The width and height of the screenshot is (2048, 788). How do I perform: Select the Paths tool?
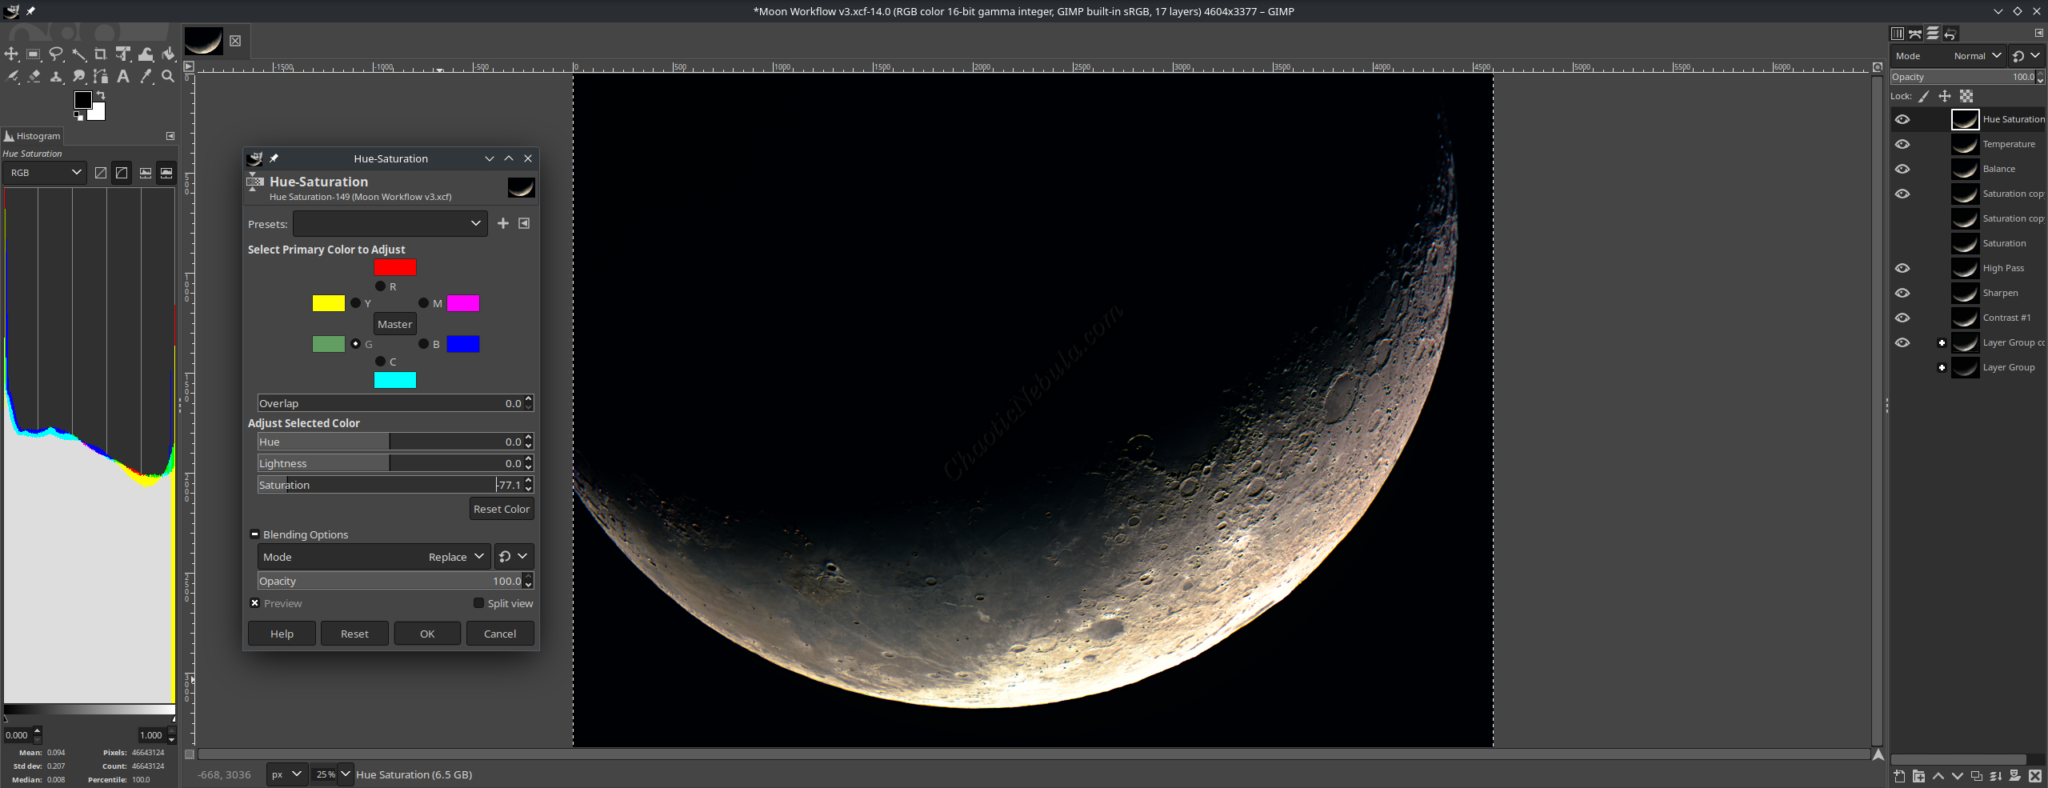(x=101, y=76)
